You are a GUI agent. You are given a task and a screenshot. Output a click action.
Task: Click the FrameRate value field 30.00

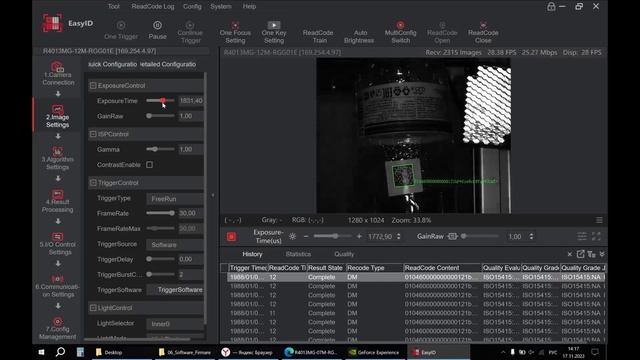[x=191, y=213]
